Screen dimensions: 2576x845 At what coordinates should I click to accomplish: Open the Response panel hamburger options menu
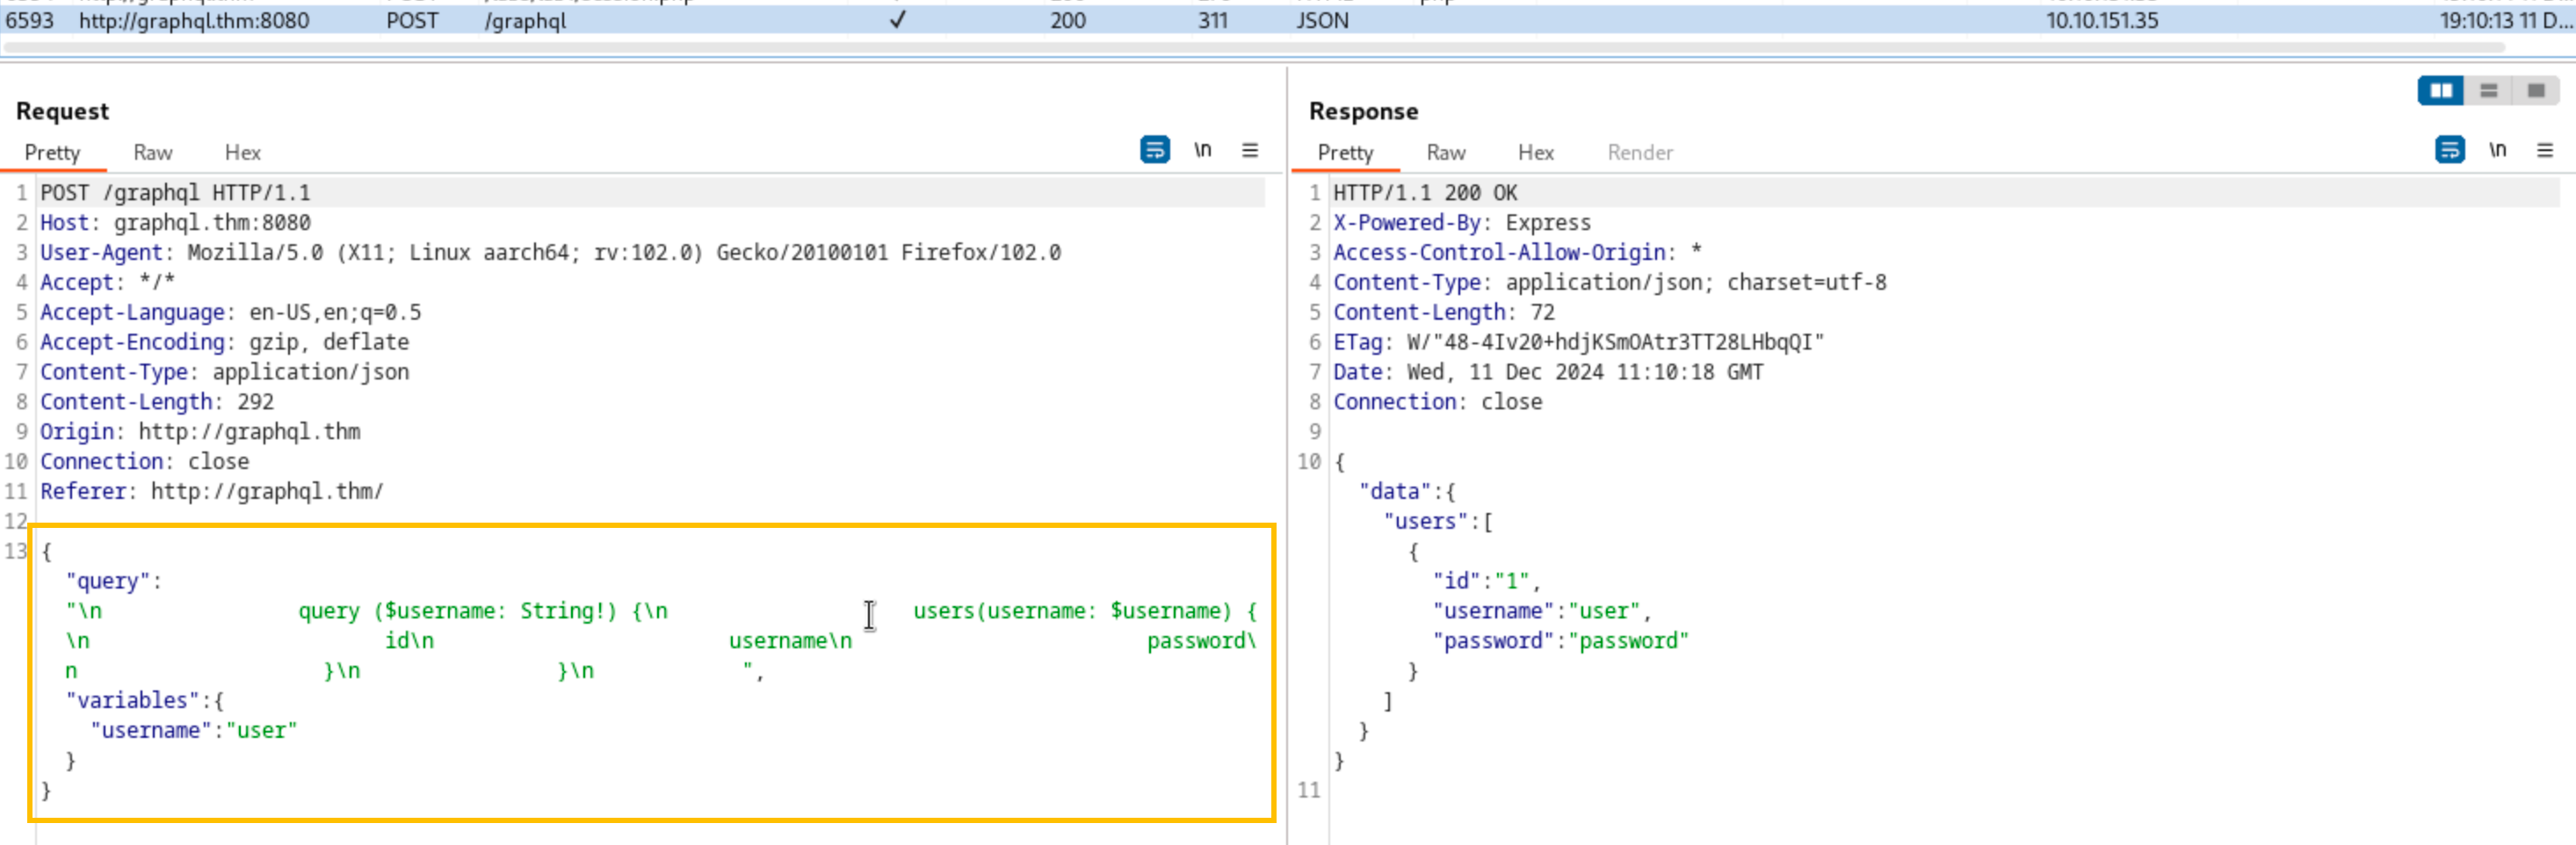(x=2544, y=150)
